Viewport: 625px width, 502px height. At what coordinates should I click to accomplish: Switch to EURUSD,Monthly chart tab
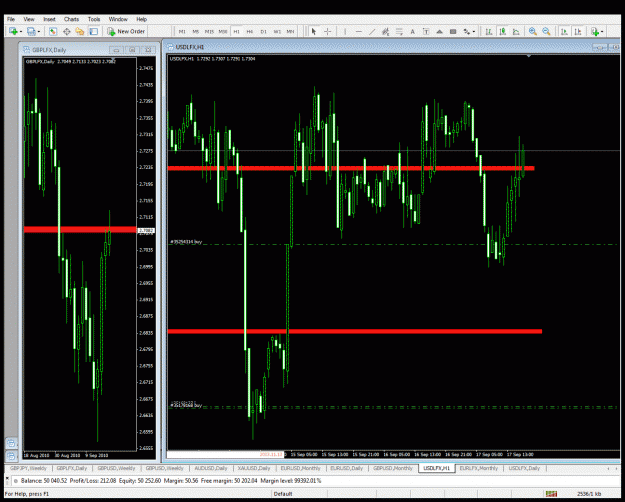(x=301, y=468)
